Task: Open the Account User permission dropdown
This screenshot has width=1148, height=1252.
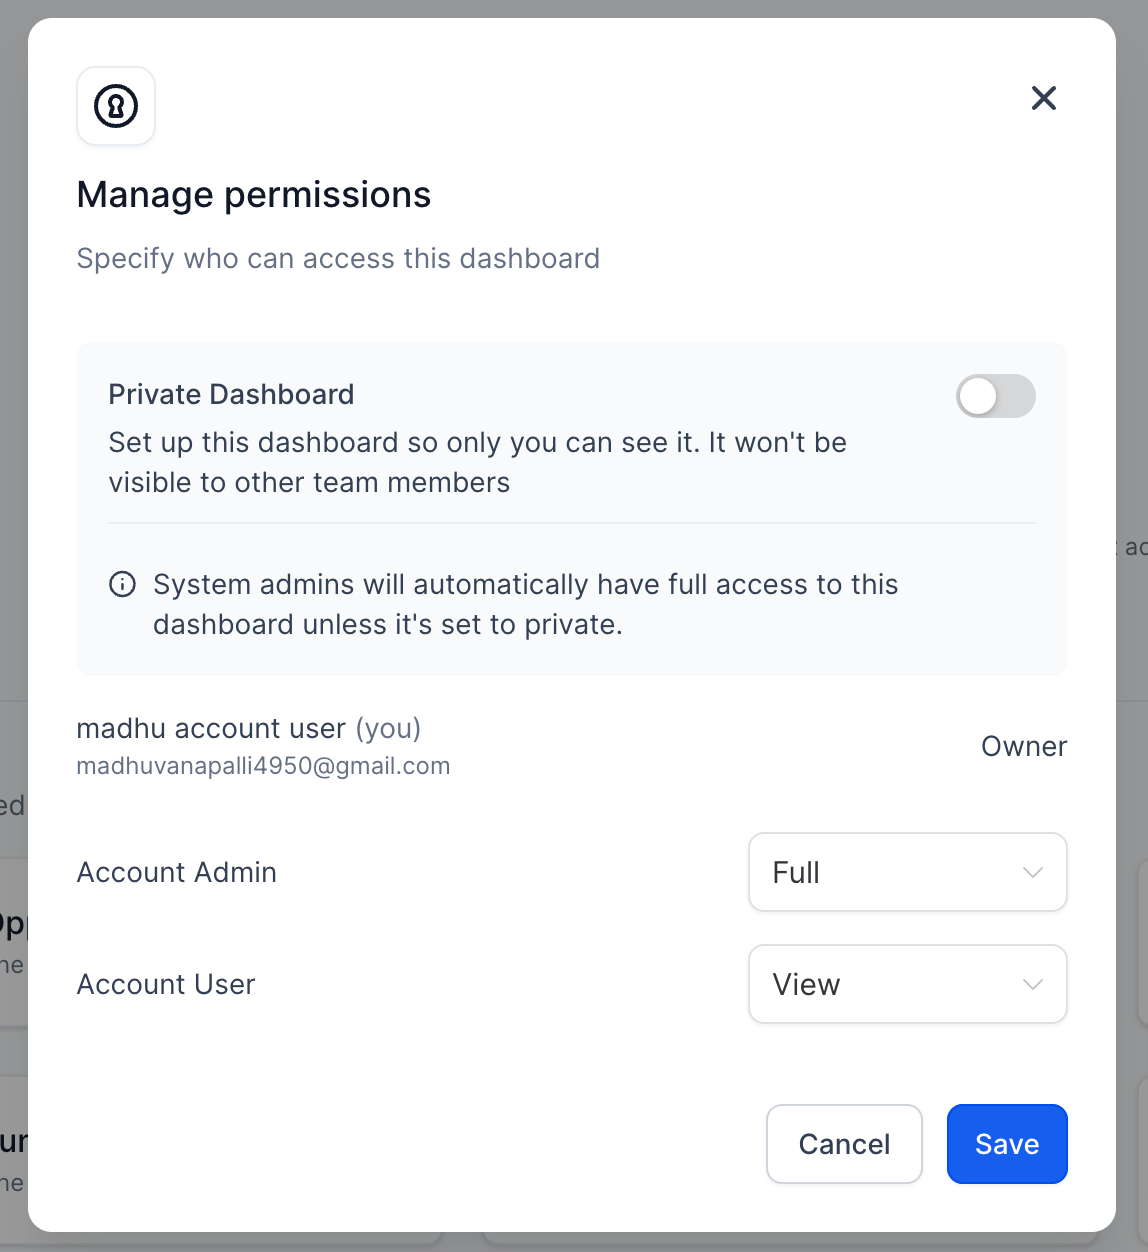Action: [x=908, y=984]
